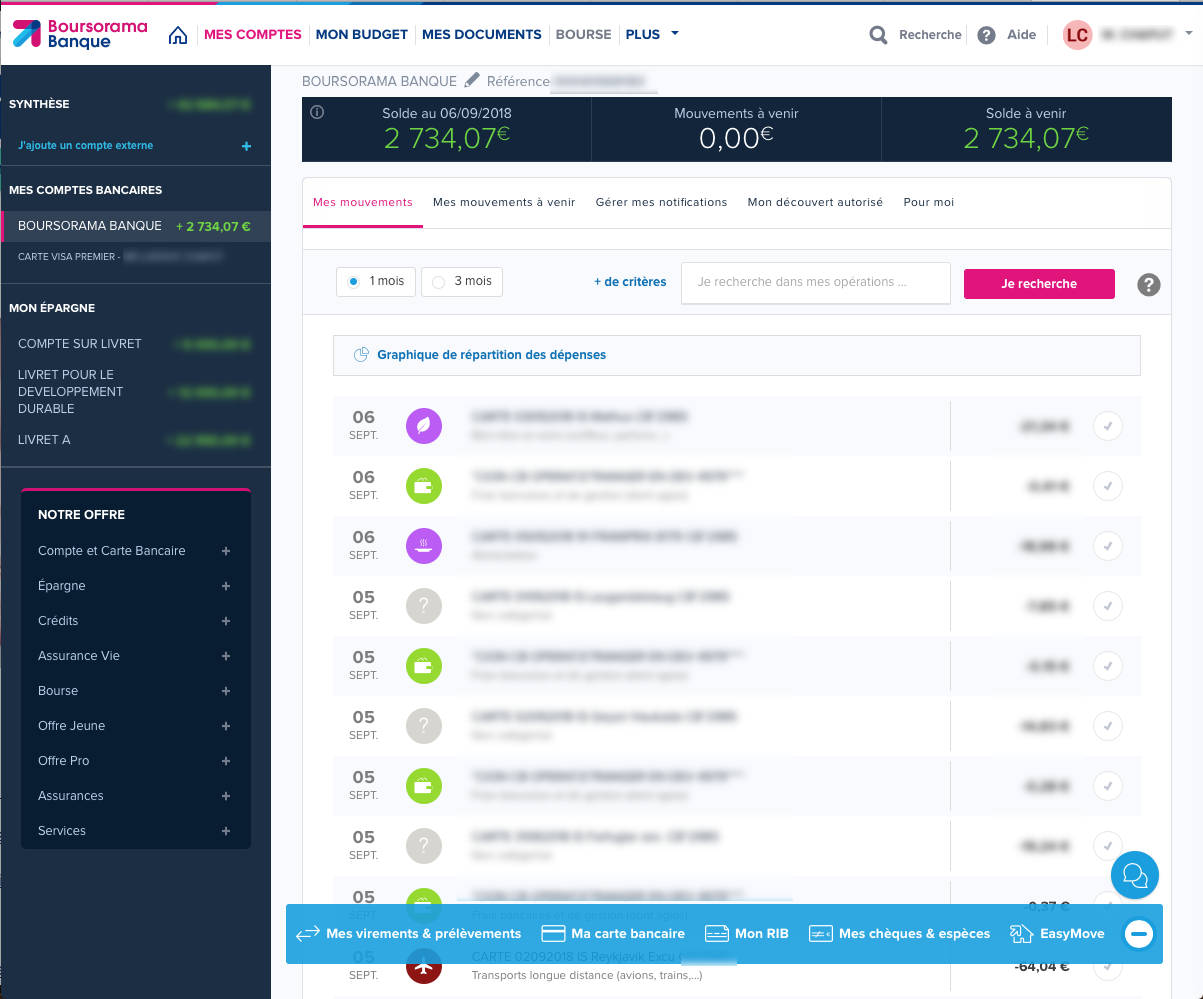Open the user account dropdown arrow
The height and width of the screenshot is (999, 1203).
point(1188,34)
